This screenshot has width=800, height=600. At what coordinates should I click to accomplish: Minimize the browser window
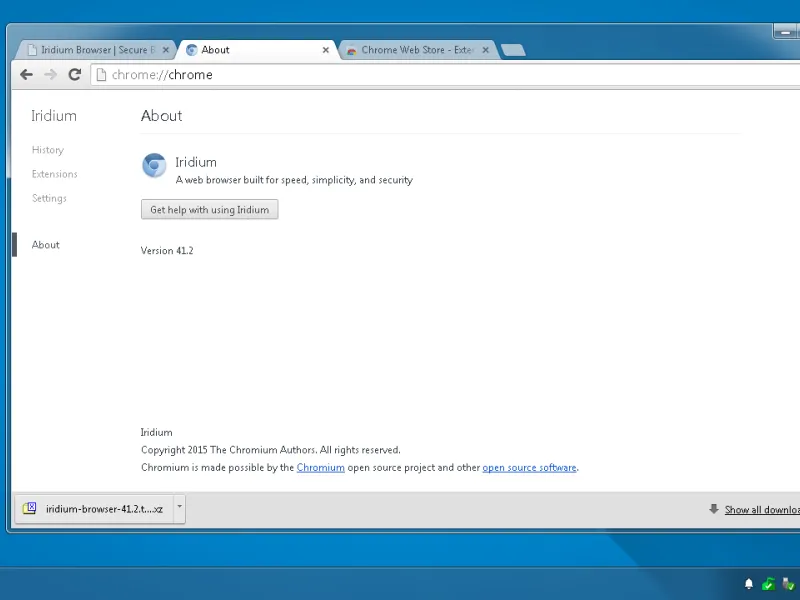point(786,32)
